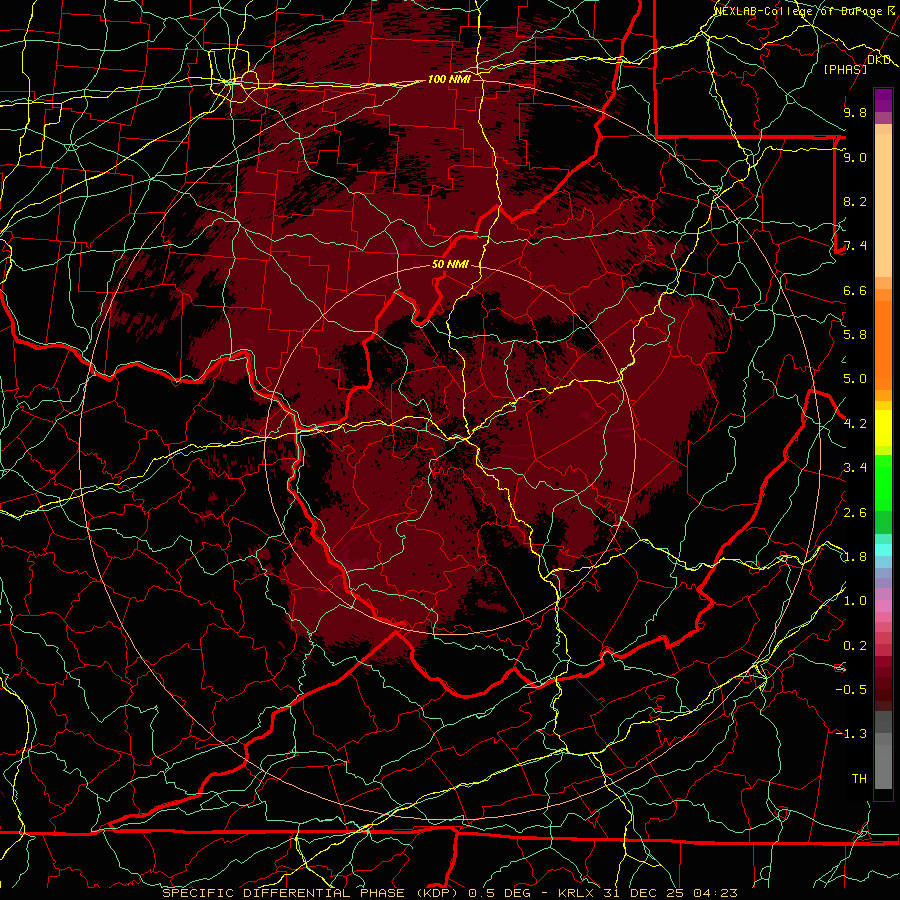Click the [PHAS] unit label
900x900 pixels.
(x=845, y=69)
